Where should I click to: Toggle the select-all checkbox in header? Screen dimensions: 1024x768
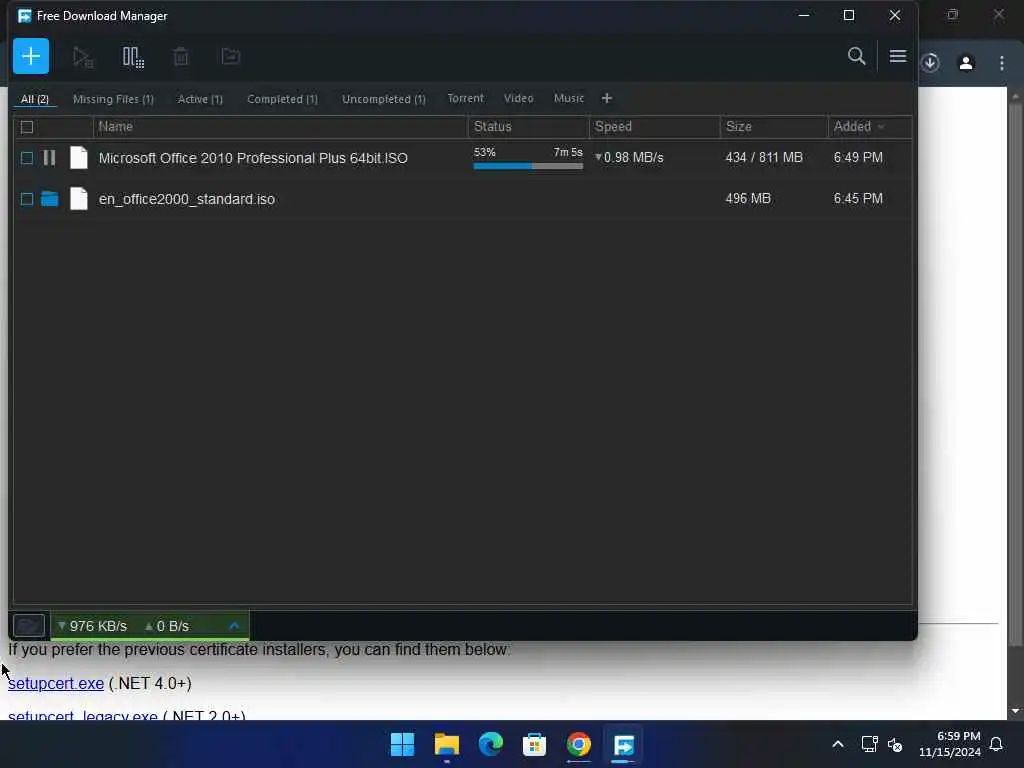[x=27, y=127]
